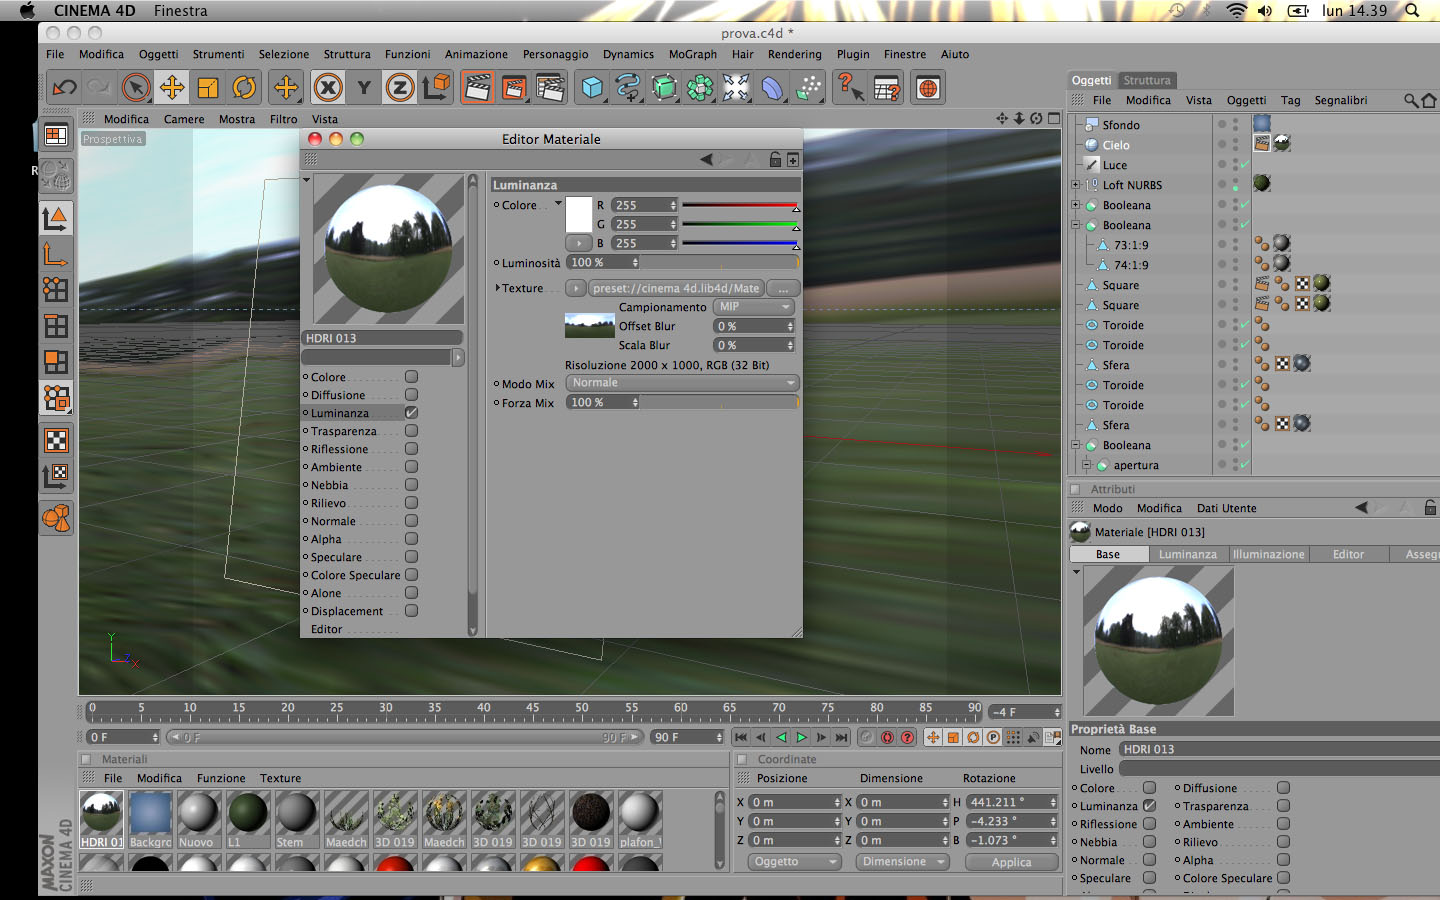Viewport: 1440px width, 900px height.
Task: Expand the Loft NURBS tree item
Action: pyautogui.click(x=1075, y=185)
